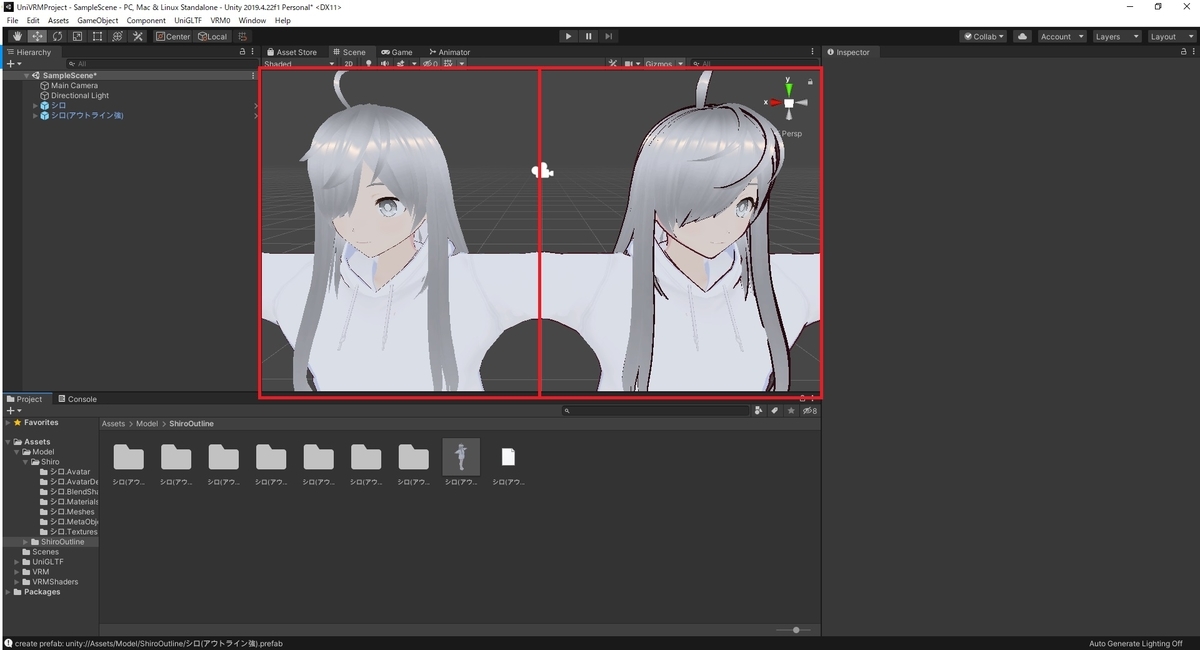Expand the シロ object in Hierarchy
This screenshot has height=650, width=1200.
[x=35, y=106]
